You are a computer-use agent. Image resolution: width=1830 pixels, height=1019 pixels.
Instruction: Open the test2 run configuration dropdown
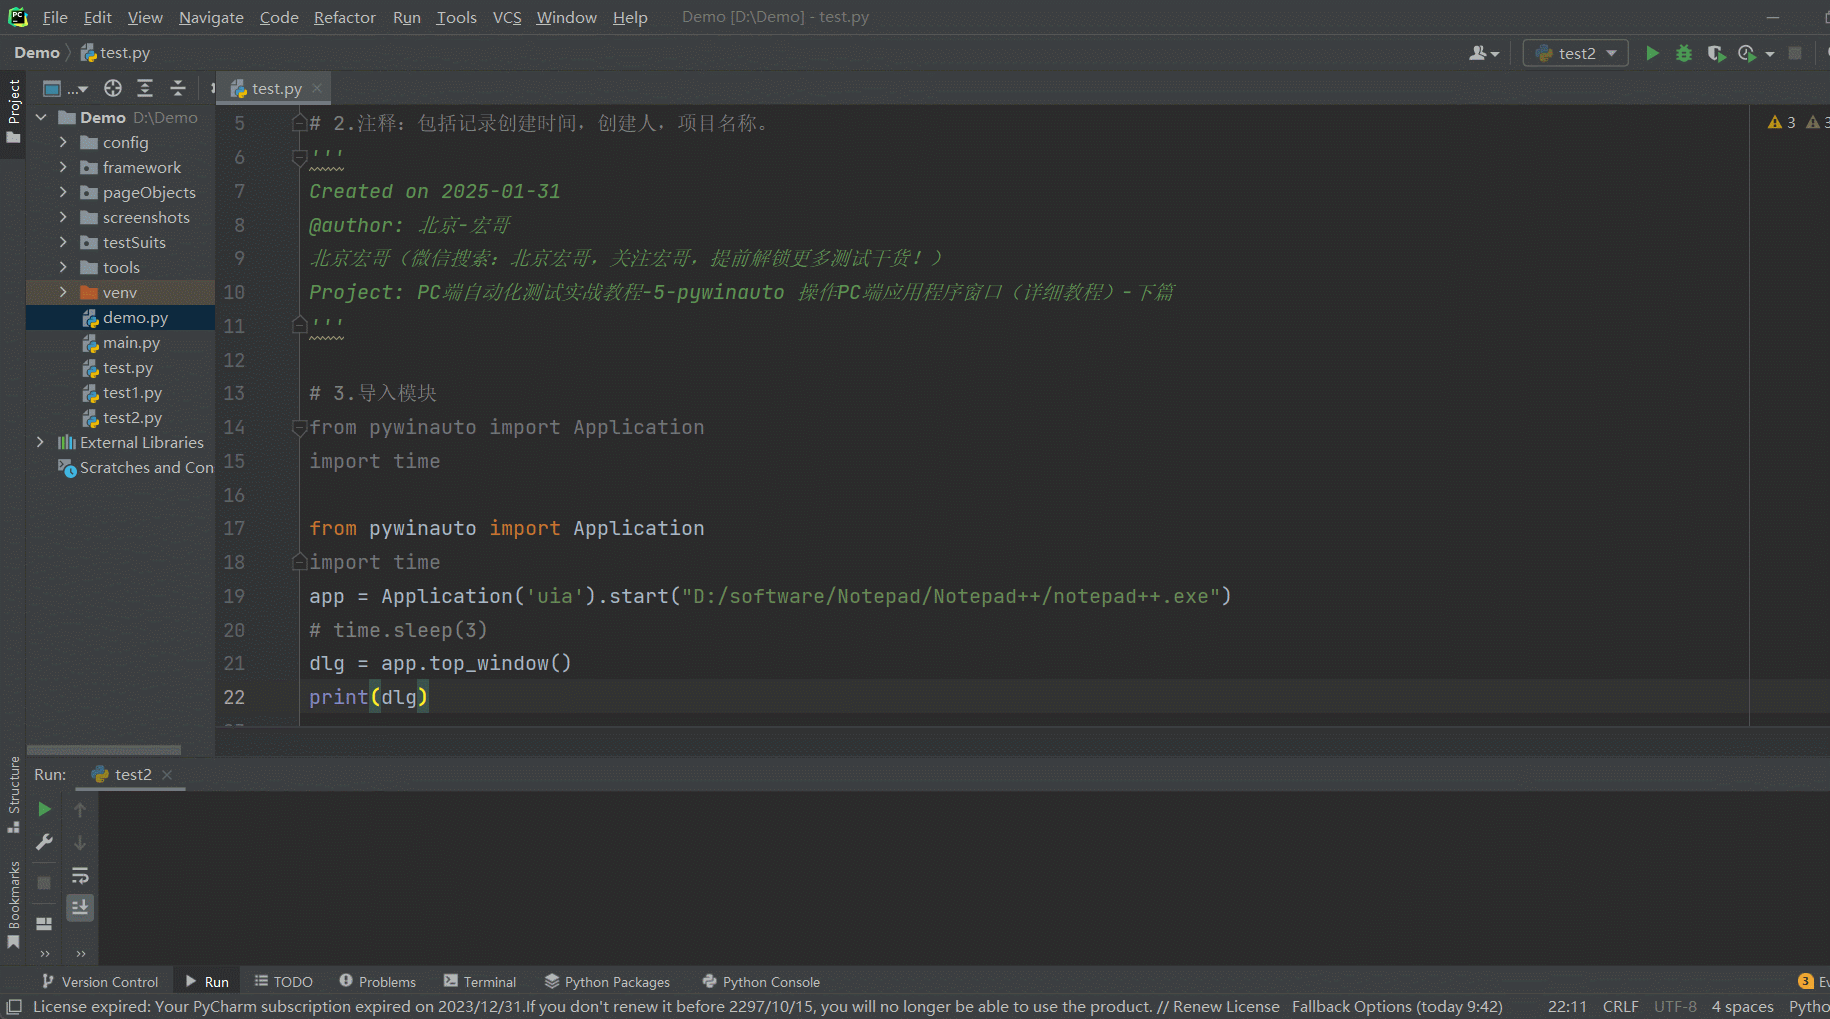[x=1575, y=53]
